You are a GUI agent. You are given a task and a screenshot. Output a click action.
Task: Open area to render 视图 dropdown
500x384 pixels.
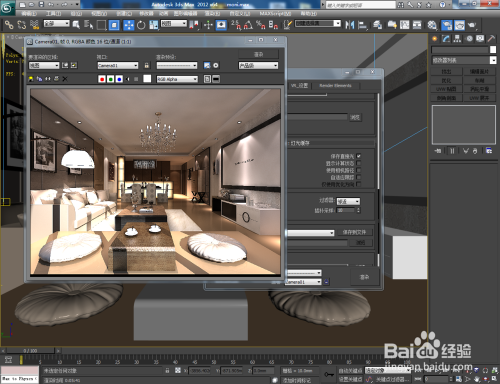44,65
